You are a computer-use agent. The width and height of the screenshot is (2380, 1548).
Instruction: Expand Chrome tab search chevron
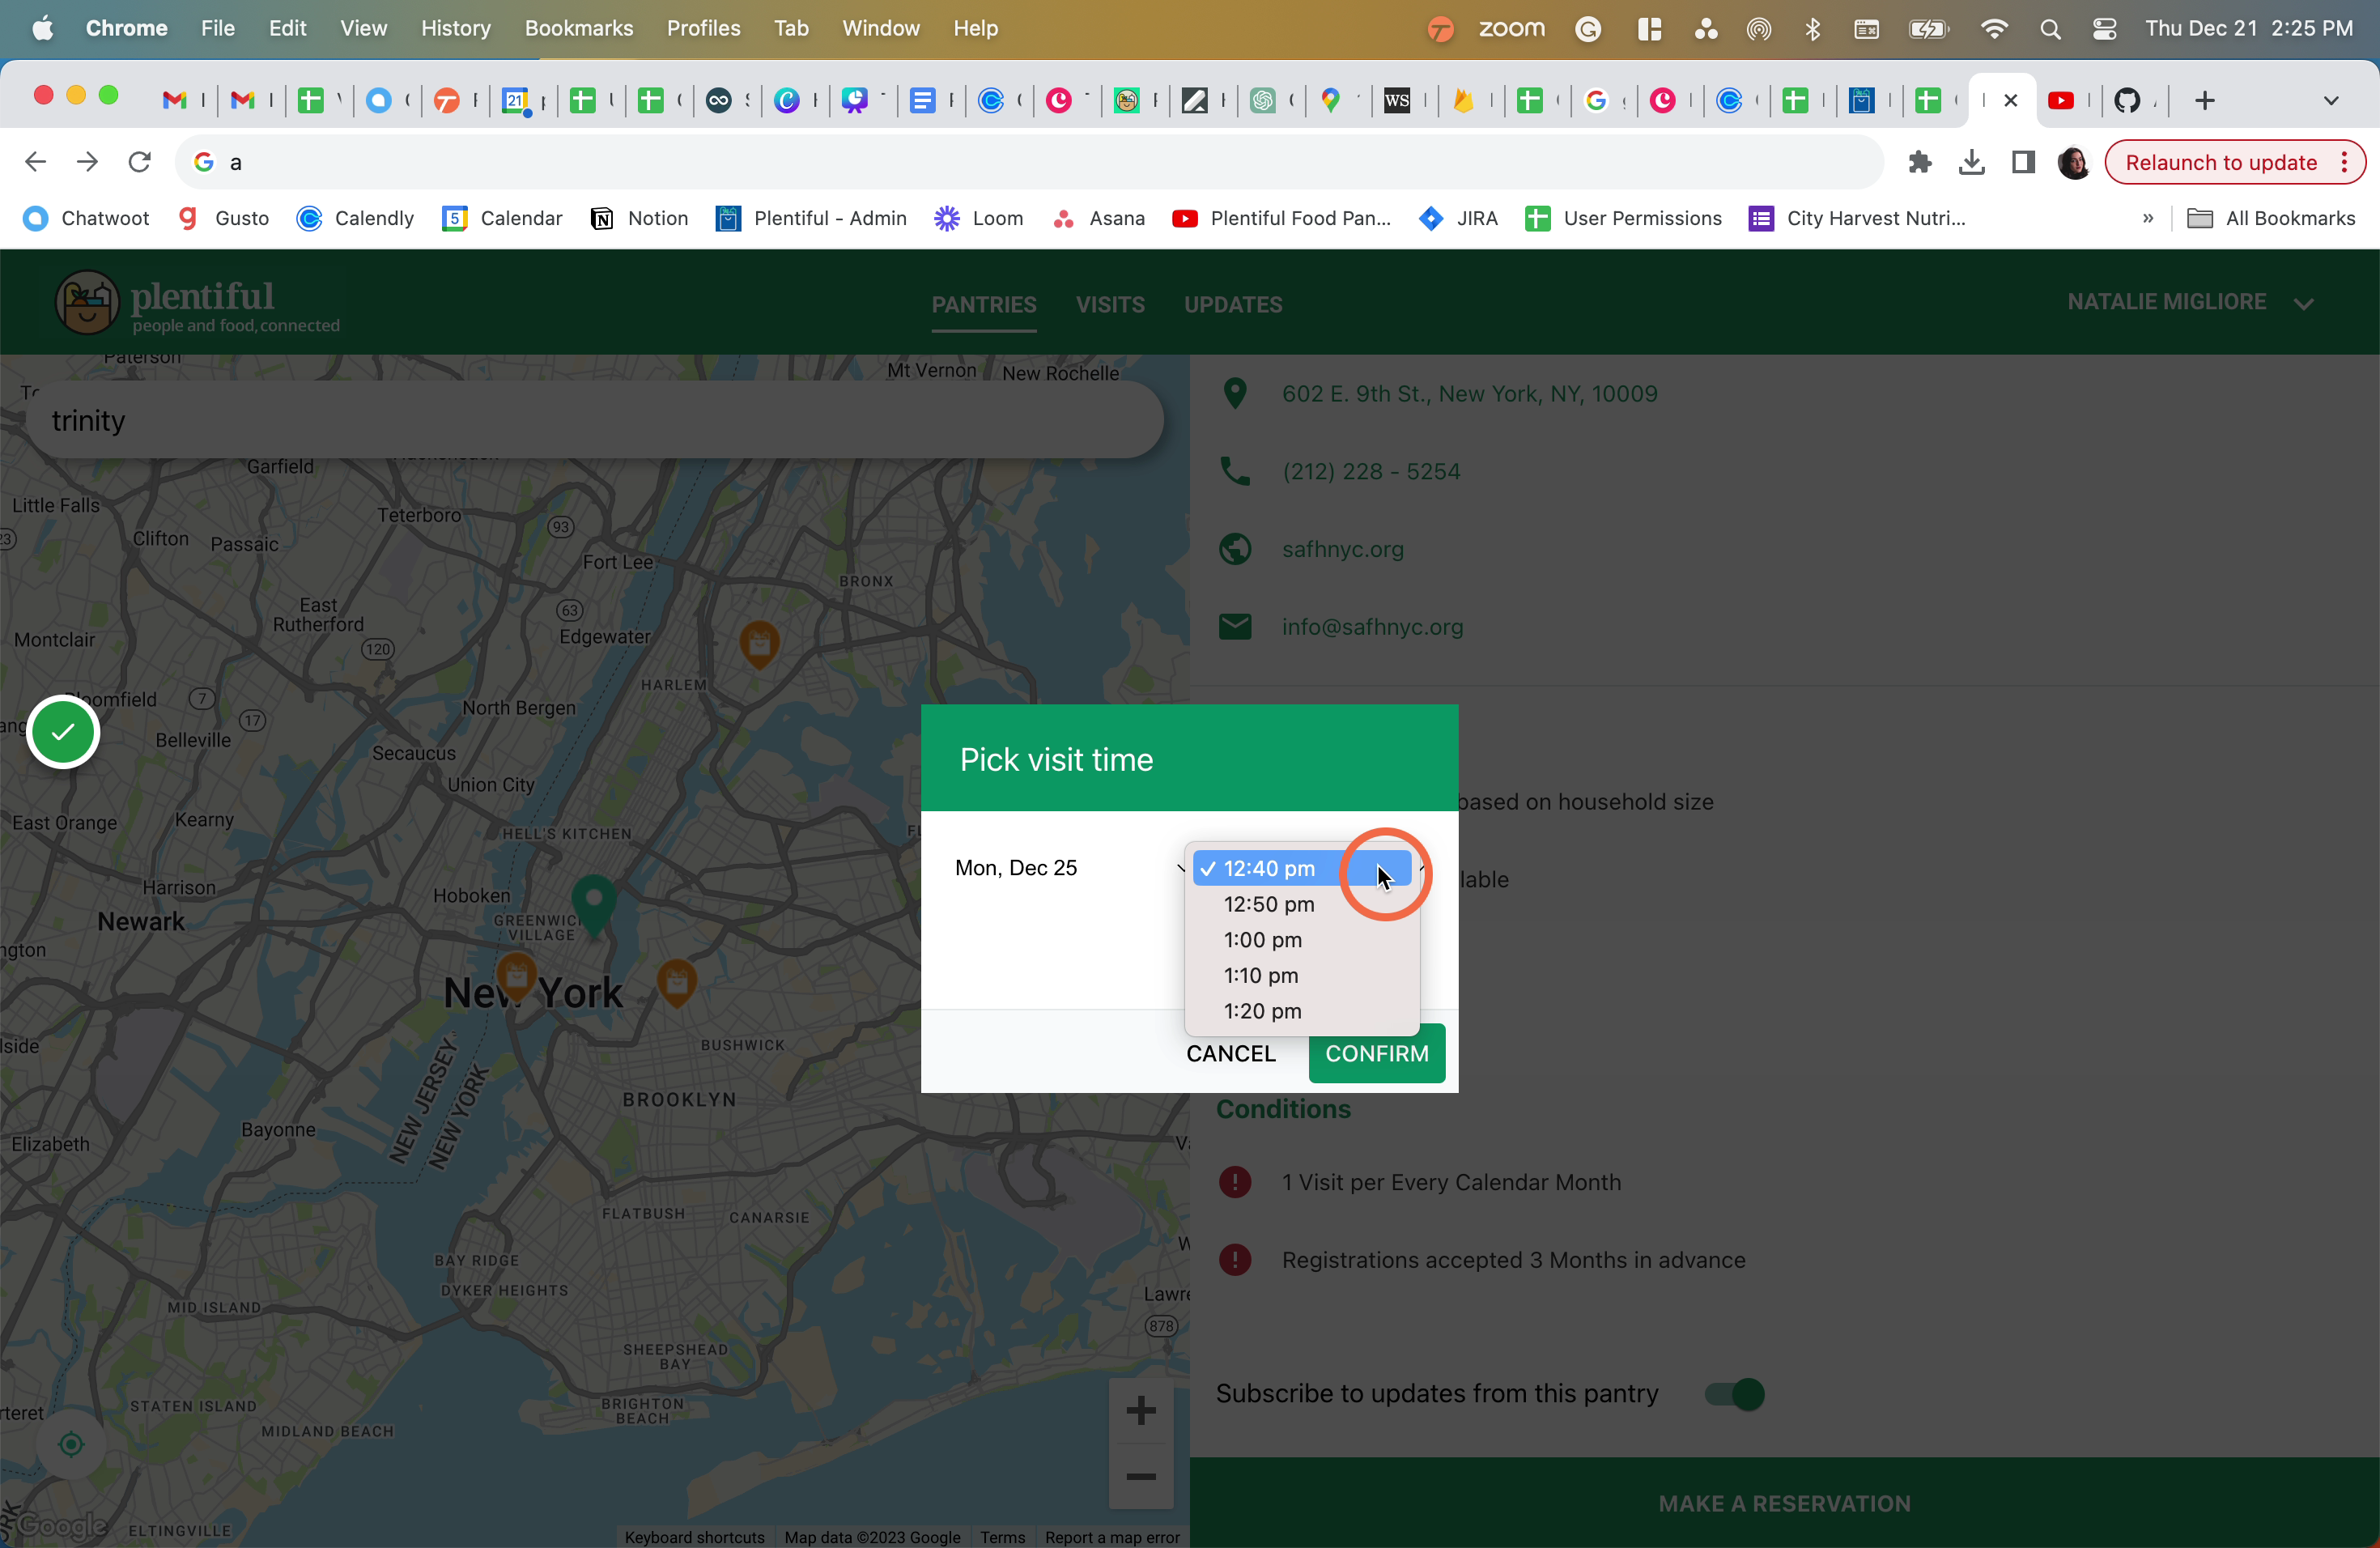point(2330,100)
